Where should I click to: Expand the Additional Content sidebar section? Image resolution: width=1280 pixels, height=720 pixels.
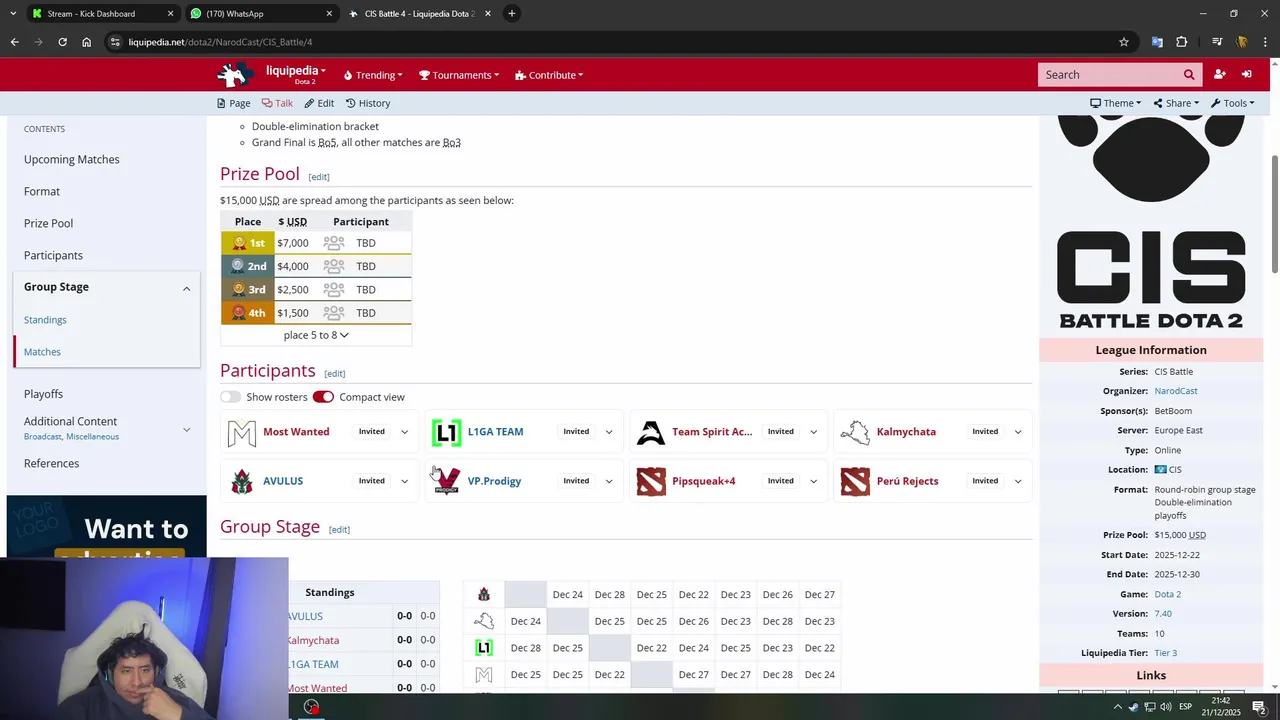[186, 429]
